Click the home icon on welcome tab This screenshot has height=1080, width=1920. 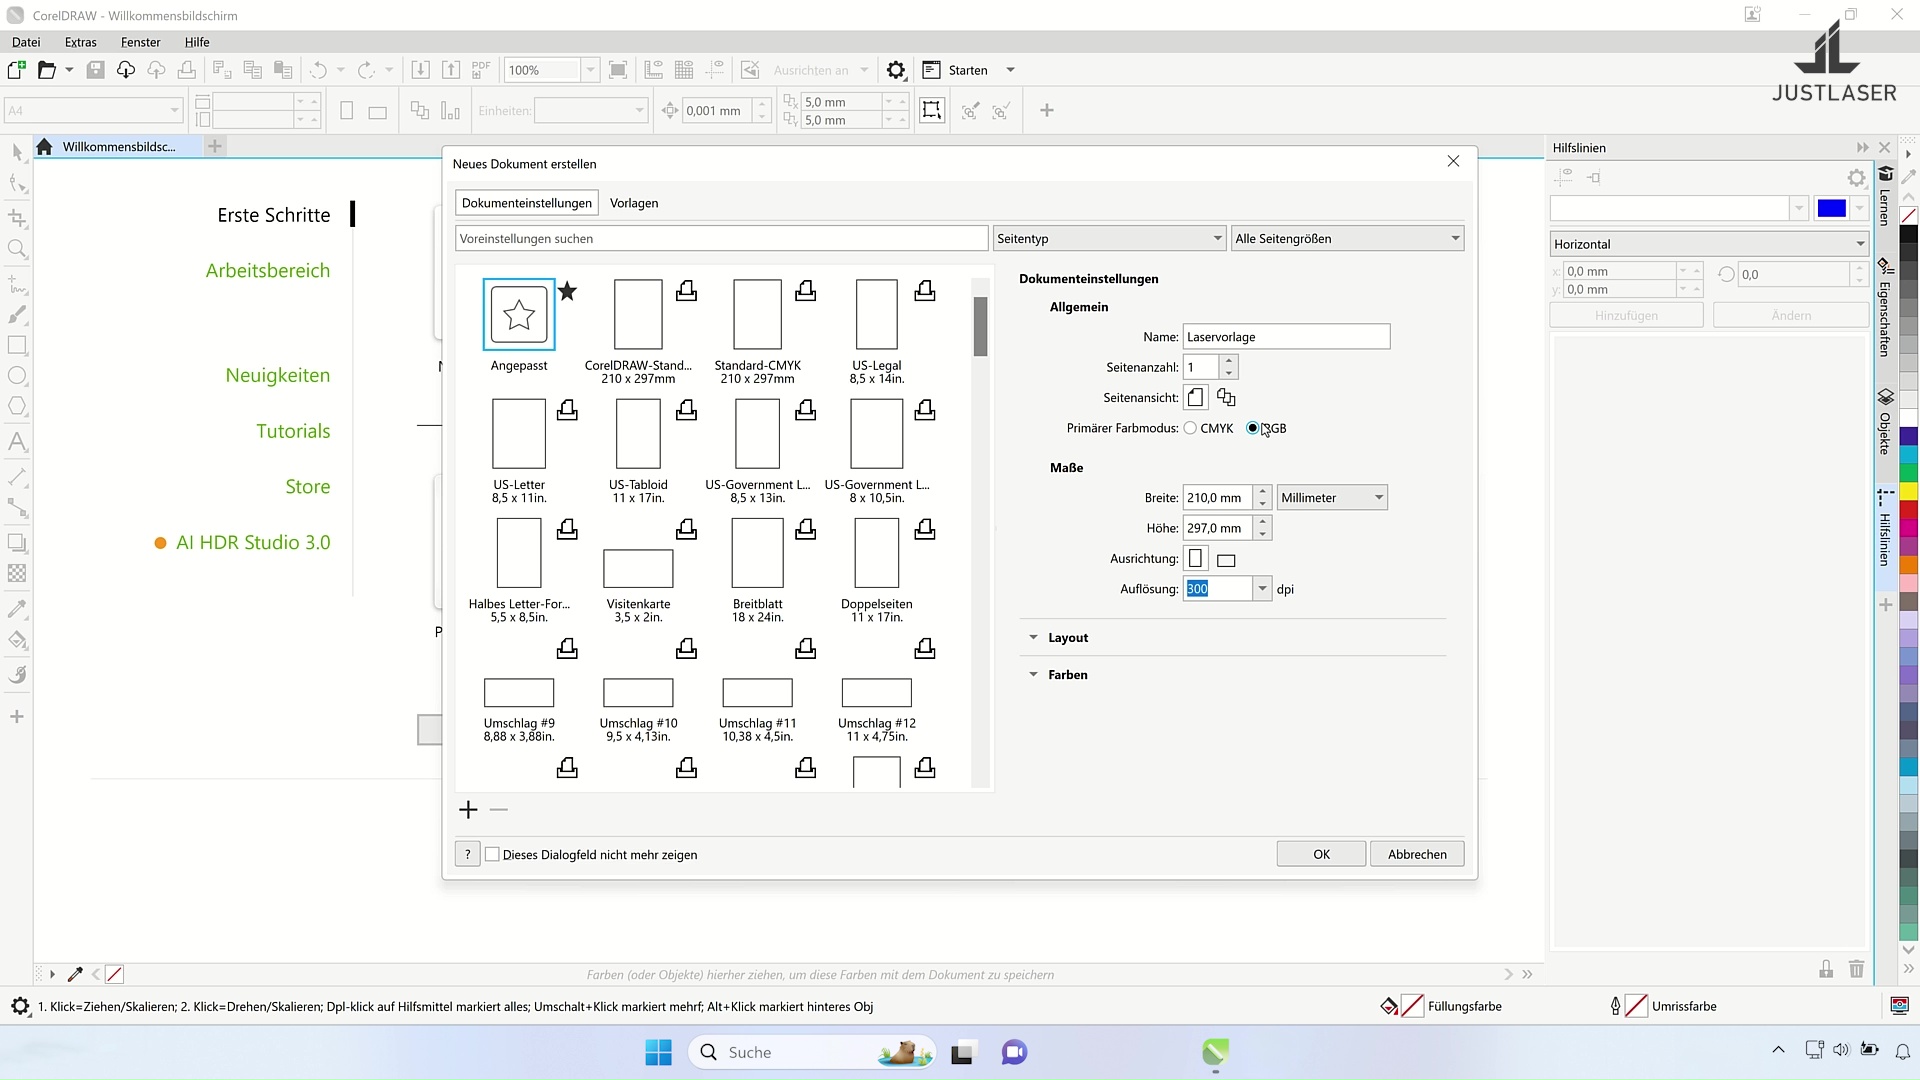44,147
